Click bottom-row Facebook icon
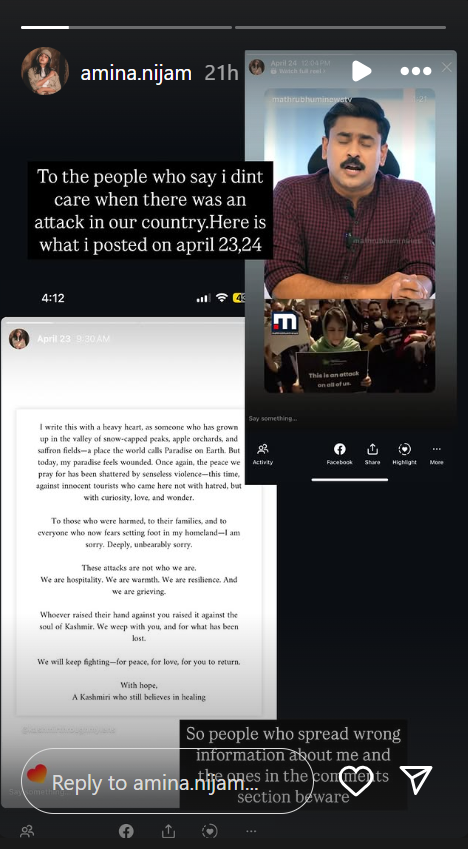This screenshot has width=468, height=849. (x=126, y=831)
